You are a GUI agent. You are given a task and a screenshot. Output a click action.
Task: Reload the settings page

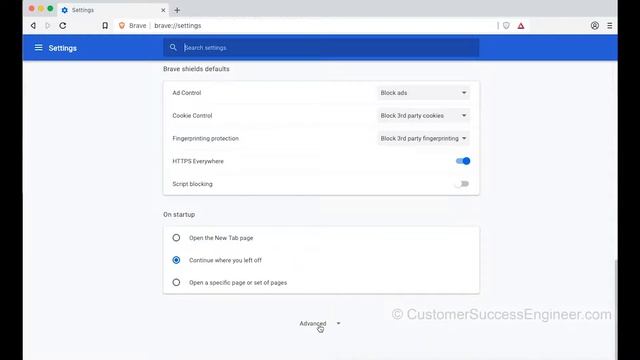point(62,25)
